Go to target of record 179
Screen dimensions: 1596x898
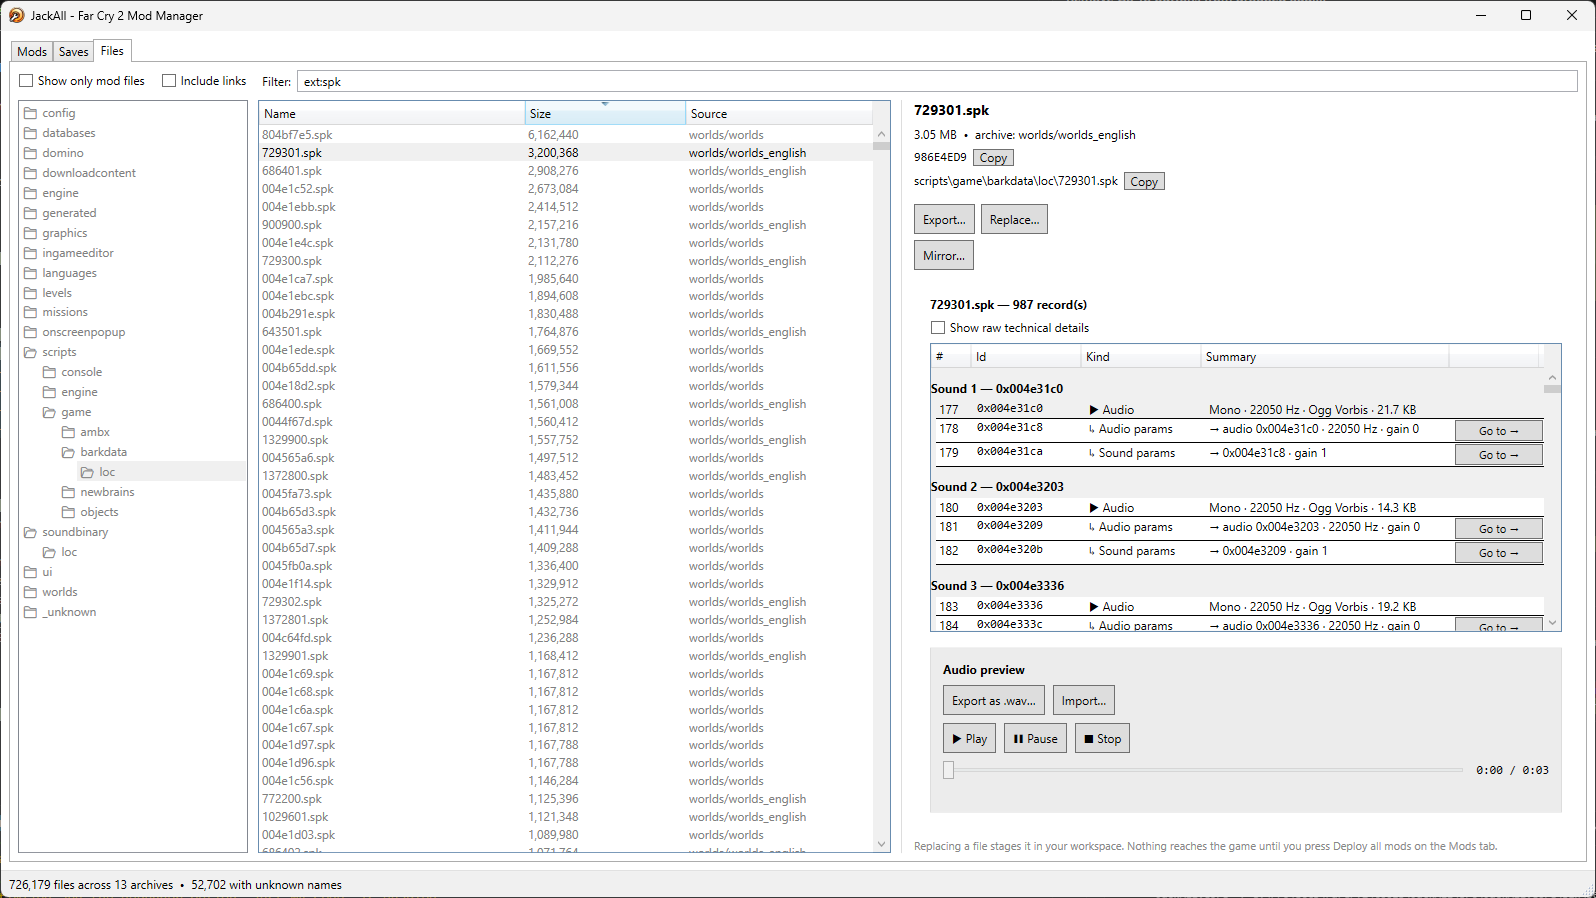pyautogui.click(x=1498, y=455)
